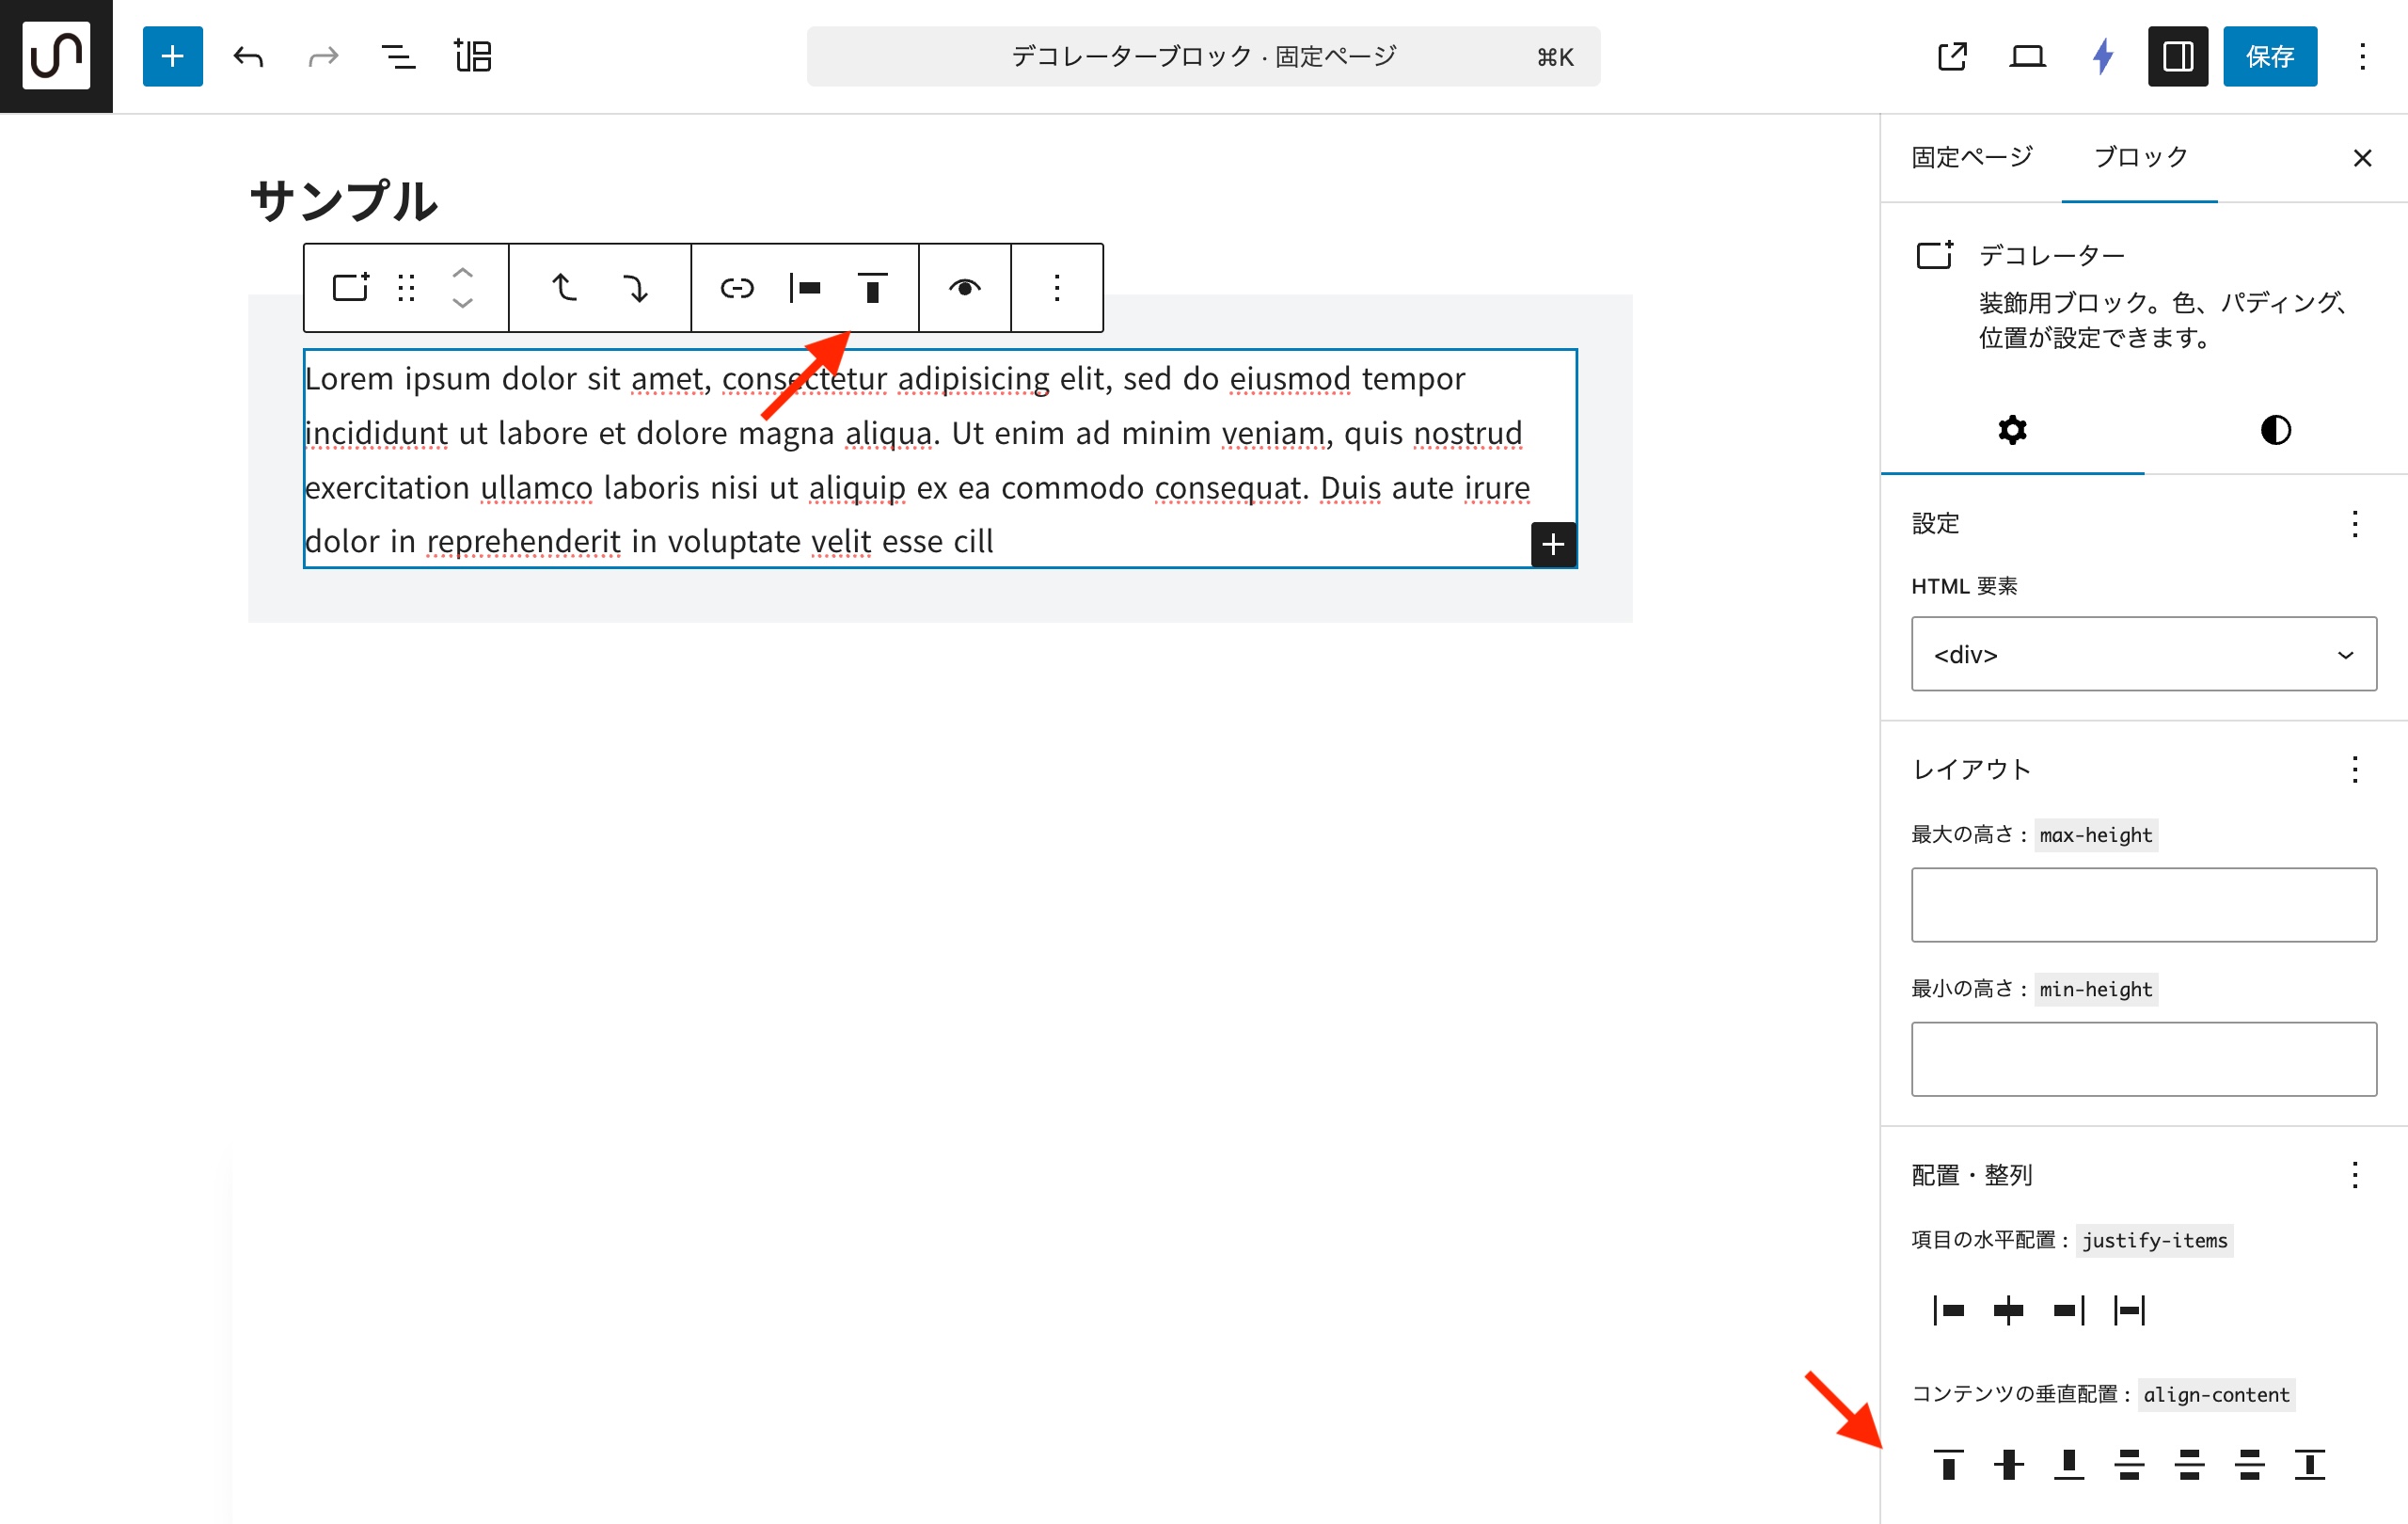Open command palette with page title bar
2408x1524 pixels.
(1203, 56)
